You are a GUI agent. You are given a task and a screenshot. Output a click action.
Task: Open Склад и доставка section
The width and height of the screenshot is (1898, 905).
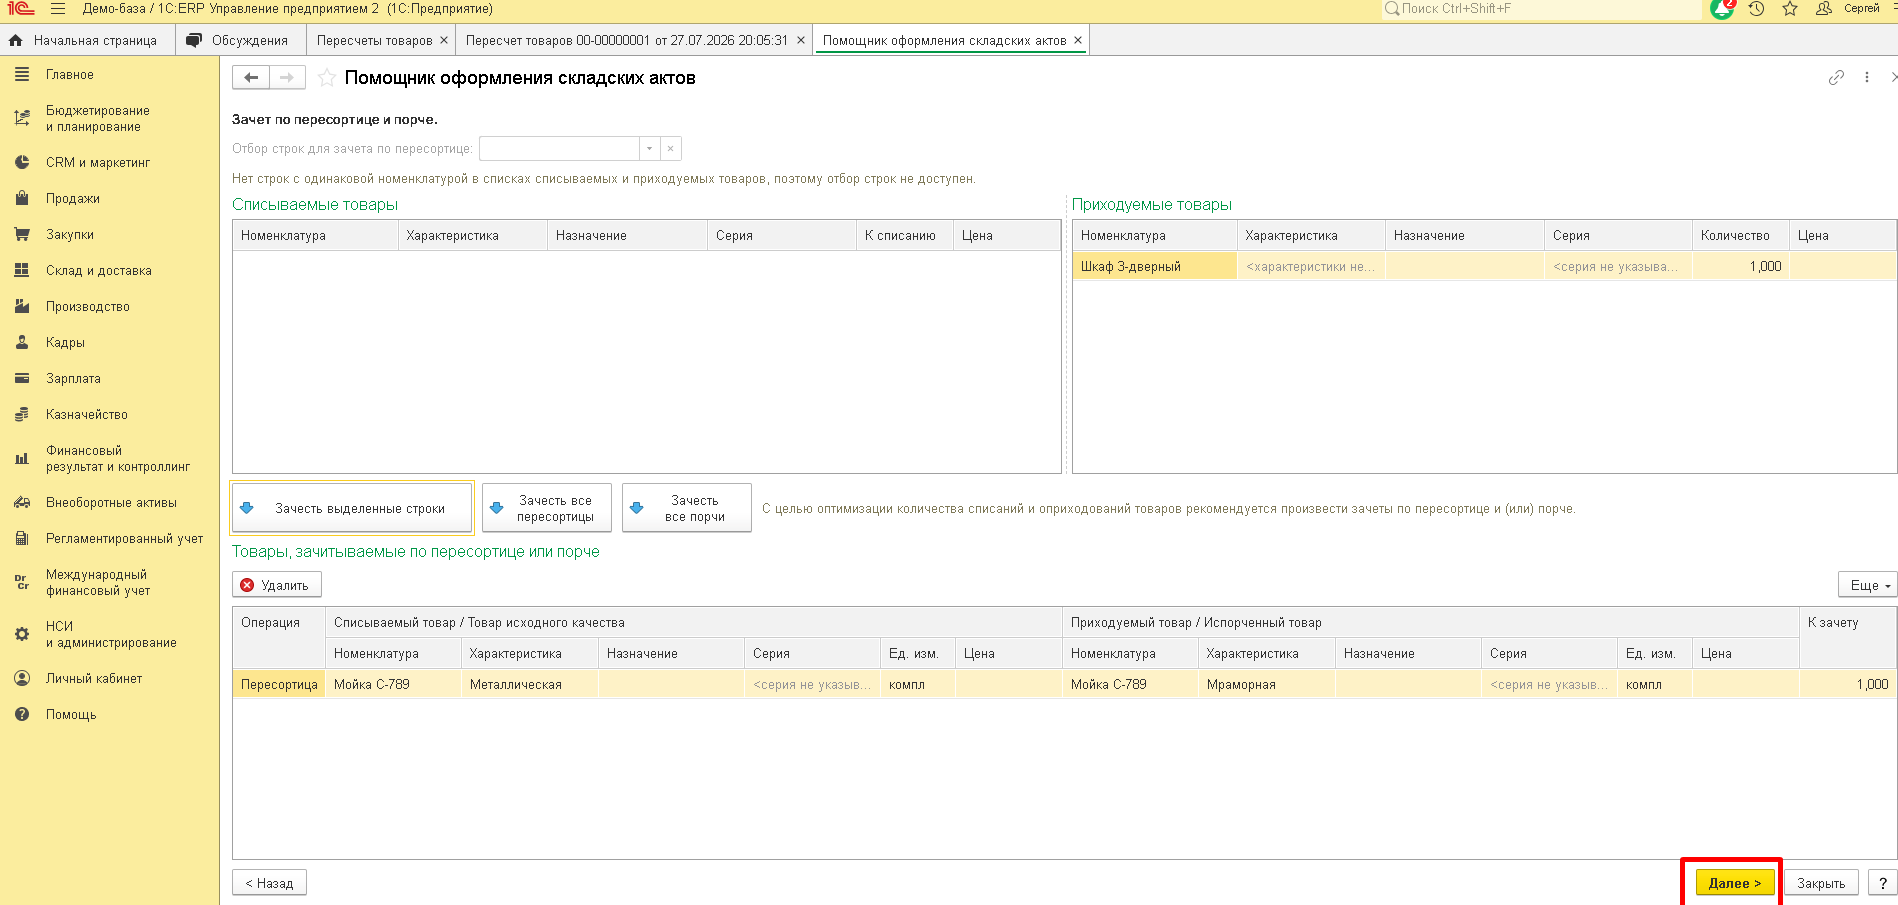pos(99,271)
